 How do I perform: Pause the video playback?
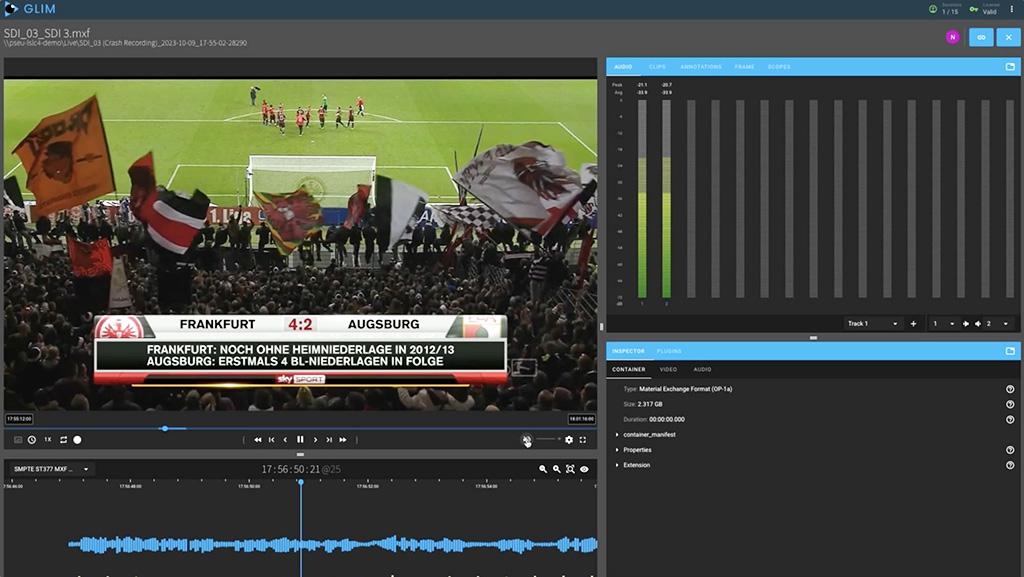coord(300,440)
